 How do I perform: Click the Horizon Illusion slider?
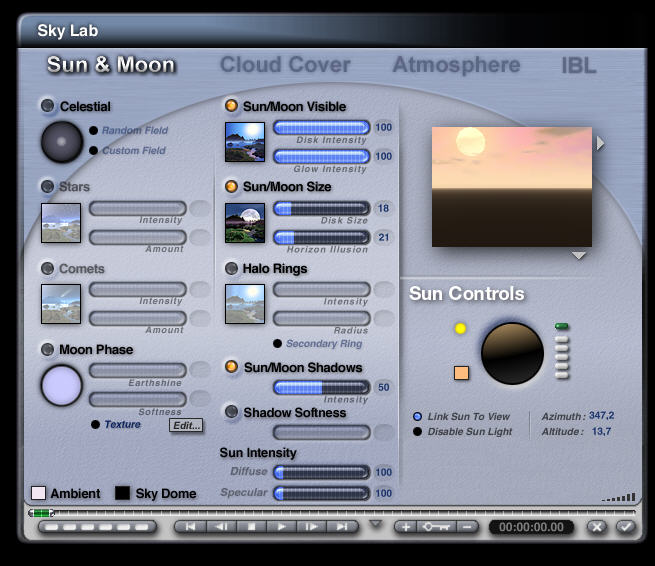coord(322,237)
